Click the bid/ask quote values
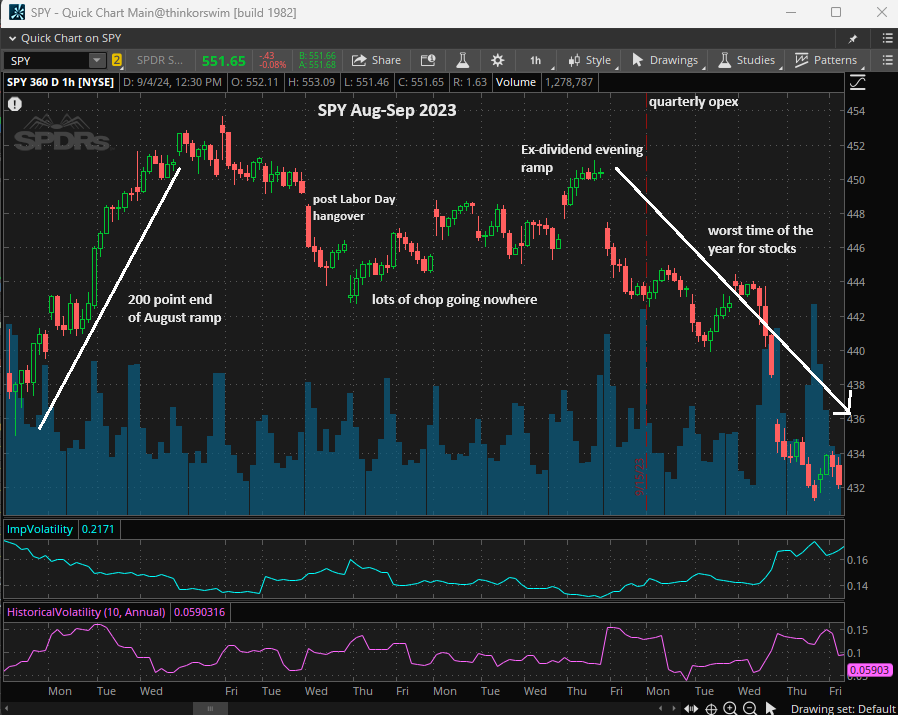Screen dimensions: 898x715 point(317,60)
